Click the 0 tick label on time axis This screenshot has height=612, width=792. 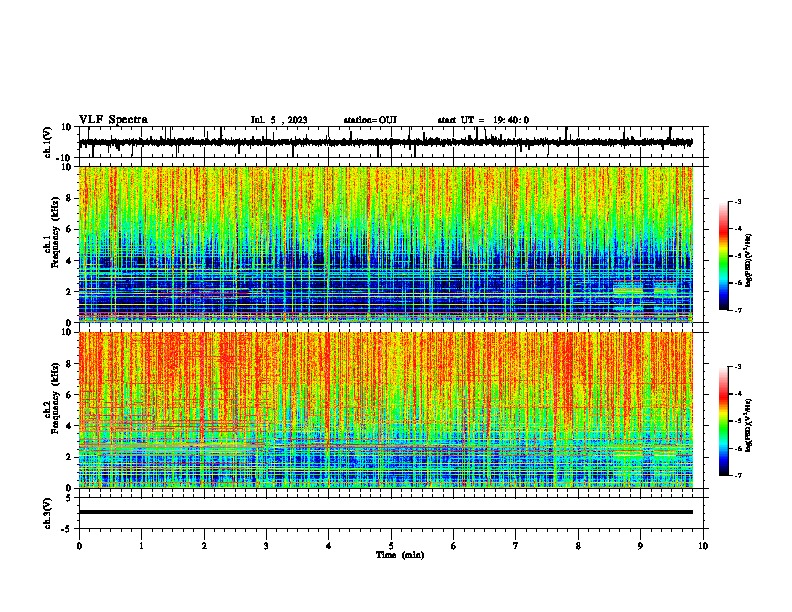79,546
